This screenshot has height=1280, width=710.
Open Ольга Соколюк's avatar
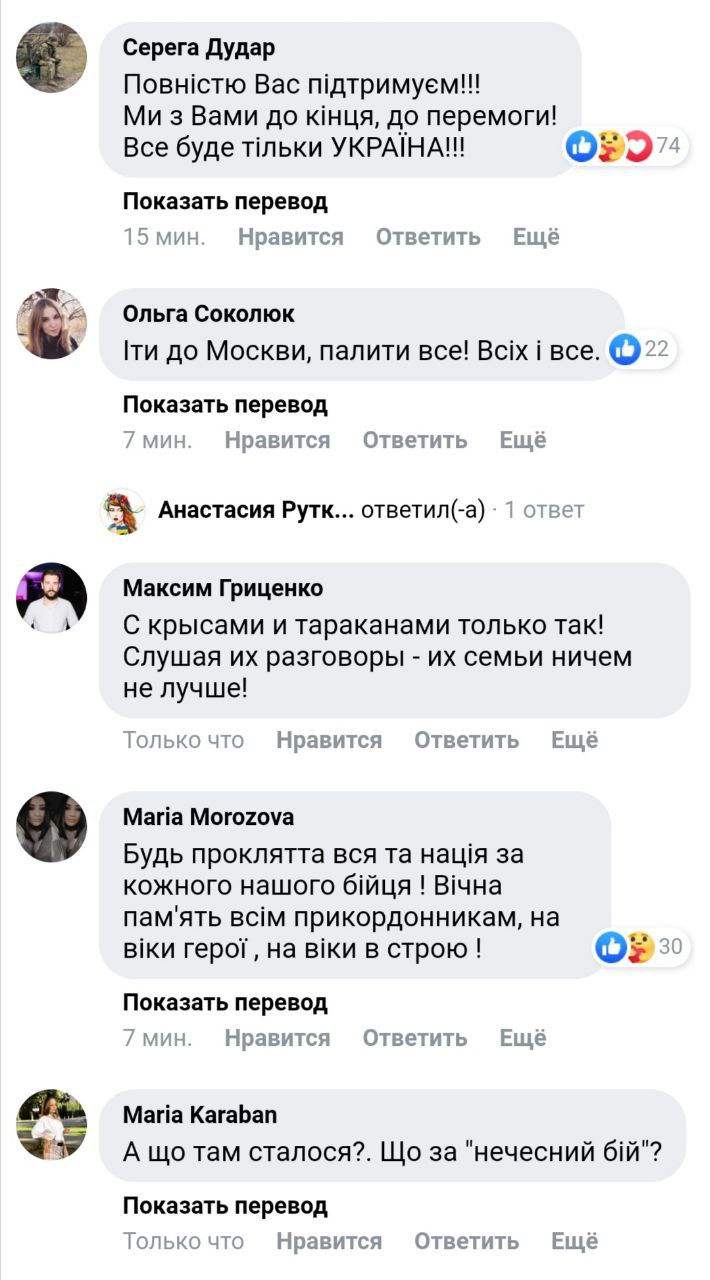(x=52, y=324)
